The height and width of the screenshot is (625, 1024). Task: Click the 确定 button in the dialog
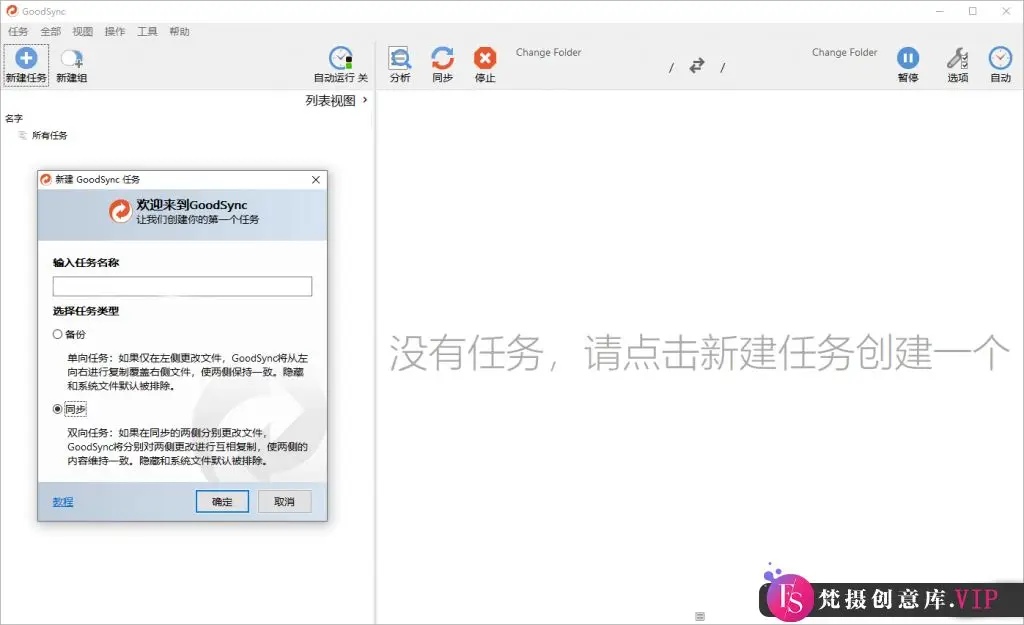(x=222, y=502)
